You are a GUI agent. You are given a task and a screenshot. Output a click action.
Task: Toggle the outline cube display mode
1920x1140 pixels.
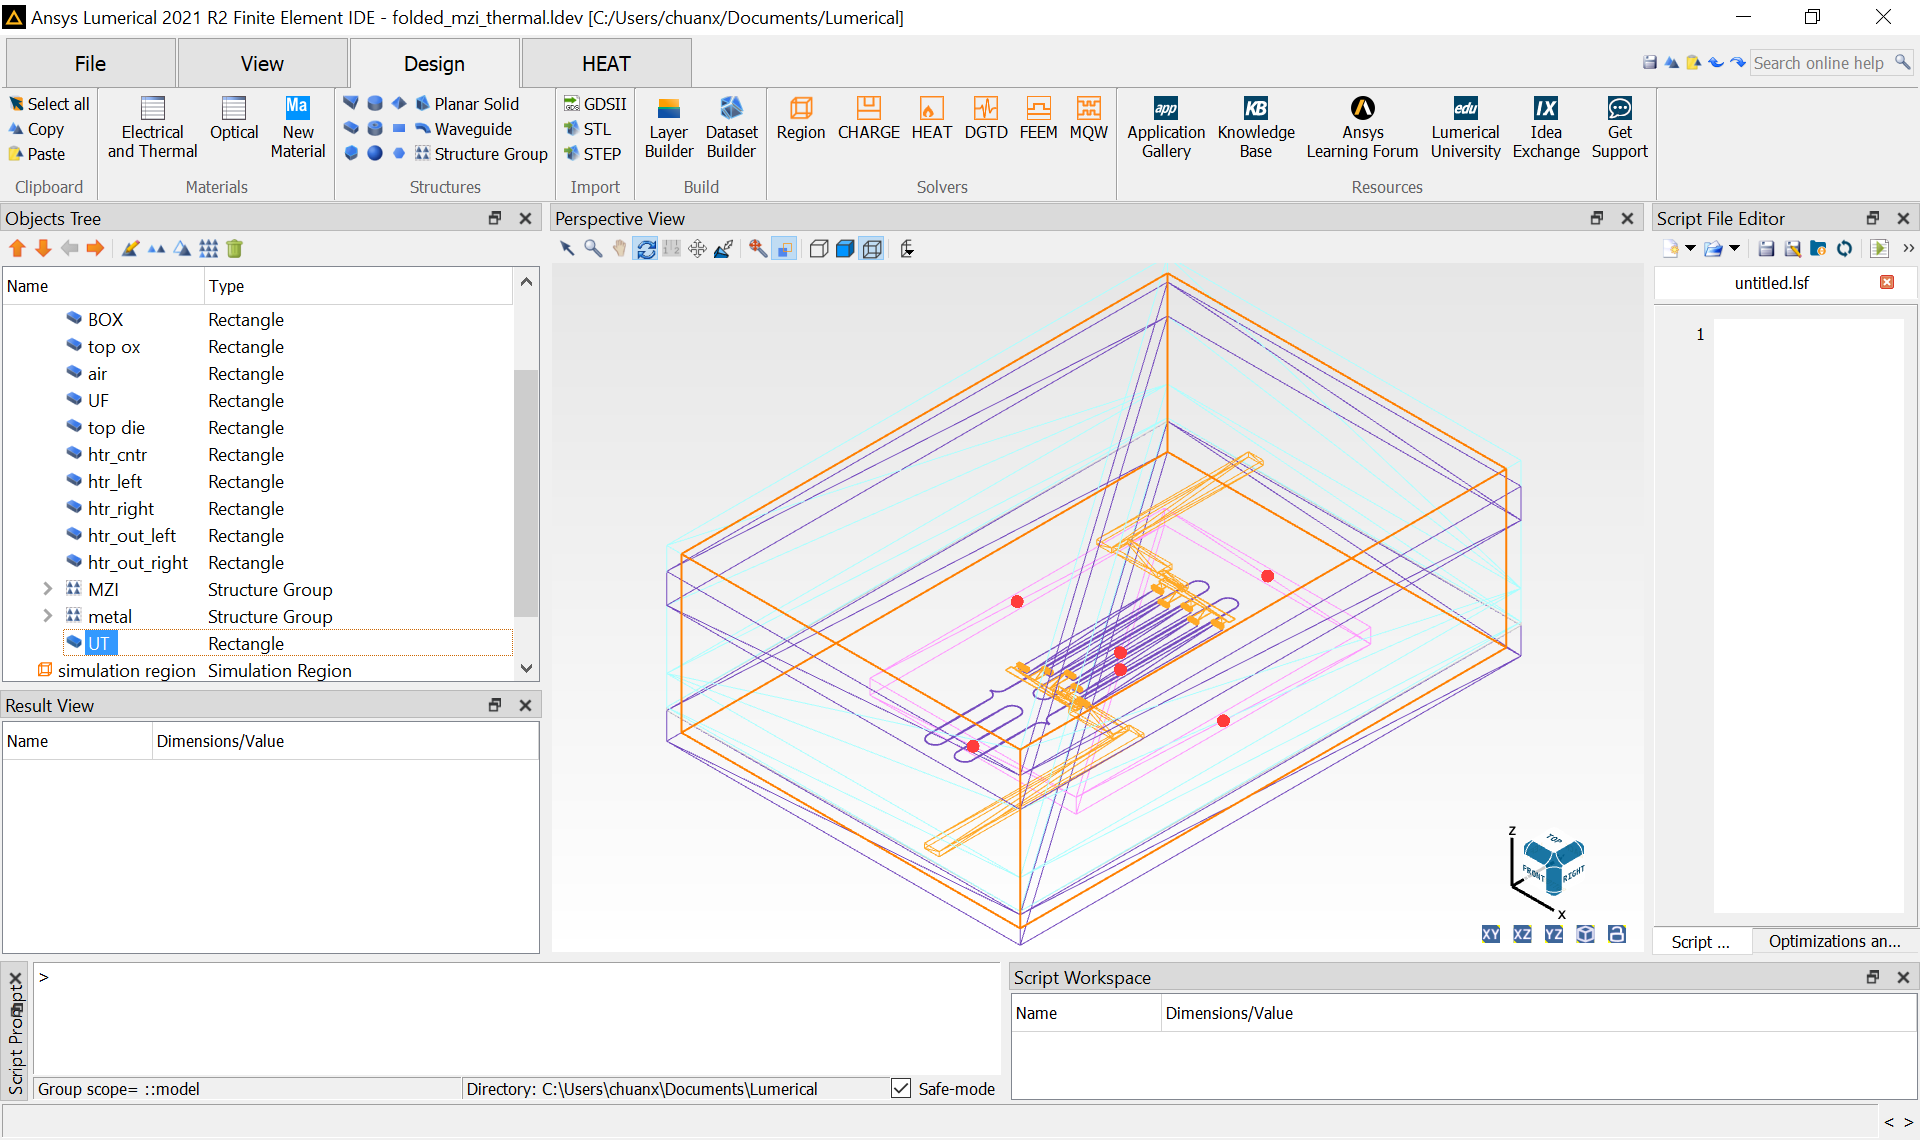tap(818, 249)
